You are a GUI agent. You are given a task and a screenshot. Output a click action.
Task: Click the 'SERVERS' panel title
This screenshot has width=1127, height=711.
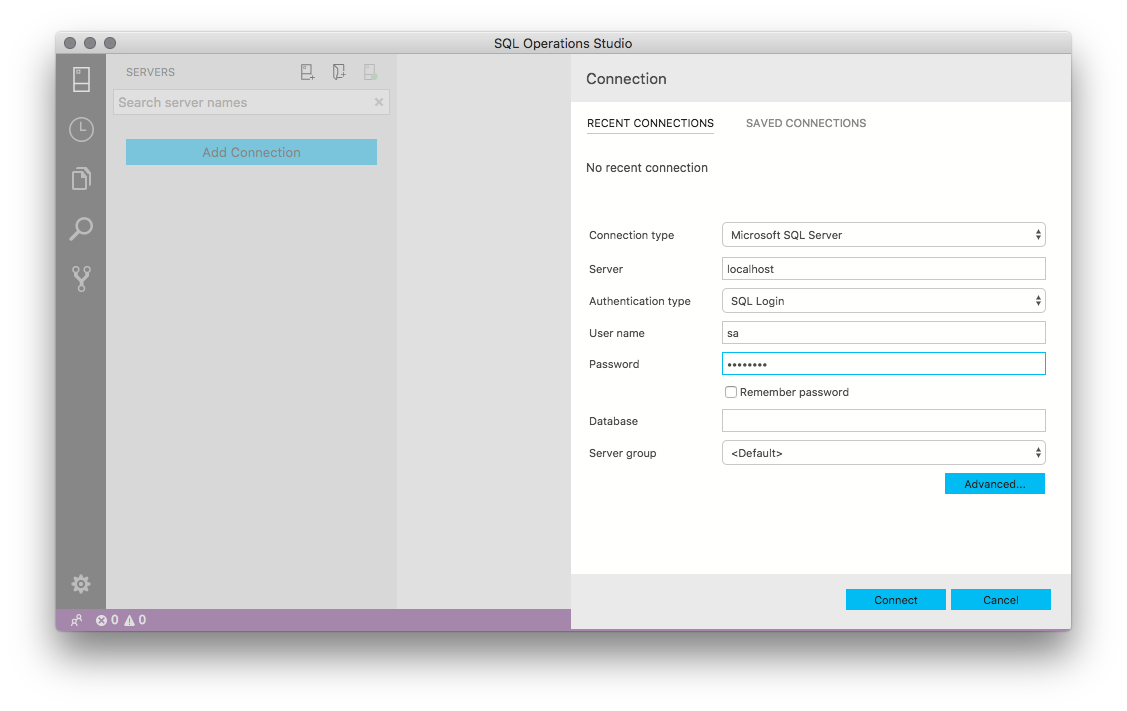tap(150, 72)
